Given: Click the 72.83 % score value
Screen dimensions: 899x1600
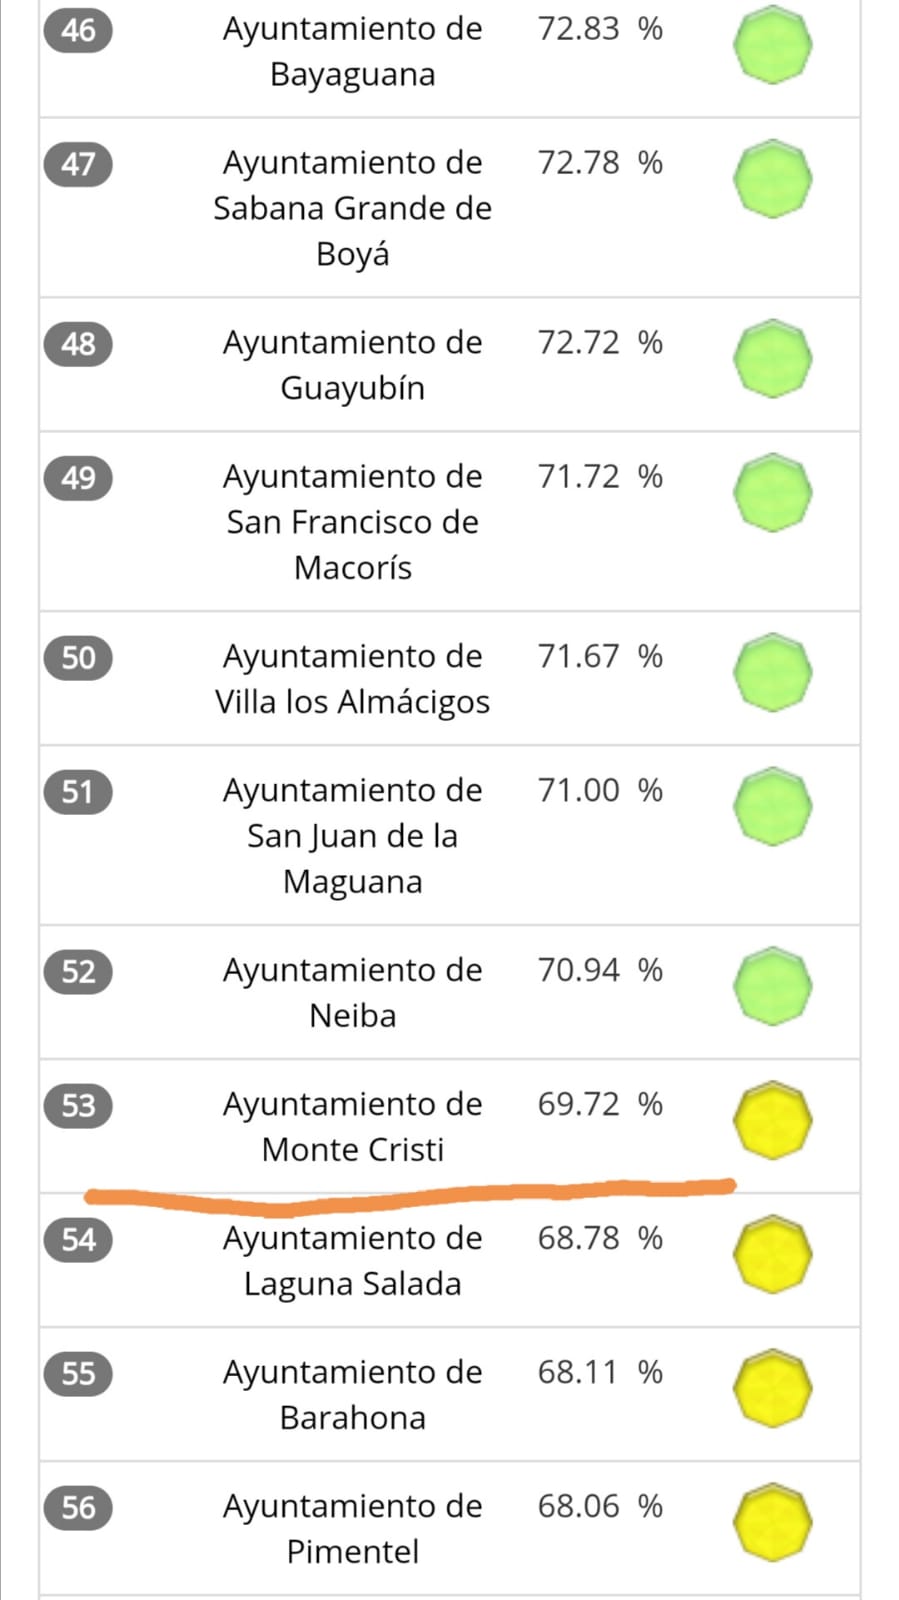Looking at the screenshot, I should coord(599,29).
